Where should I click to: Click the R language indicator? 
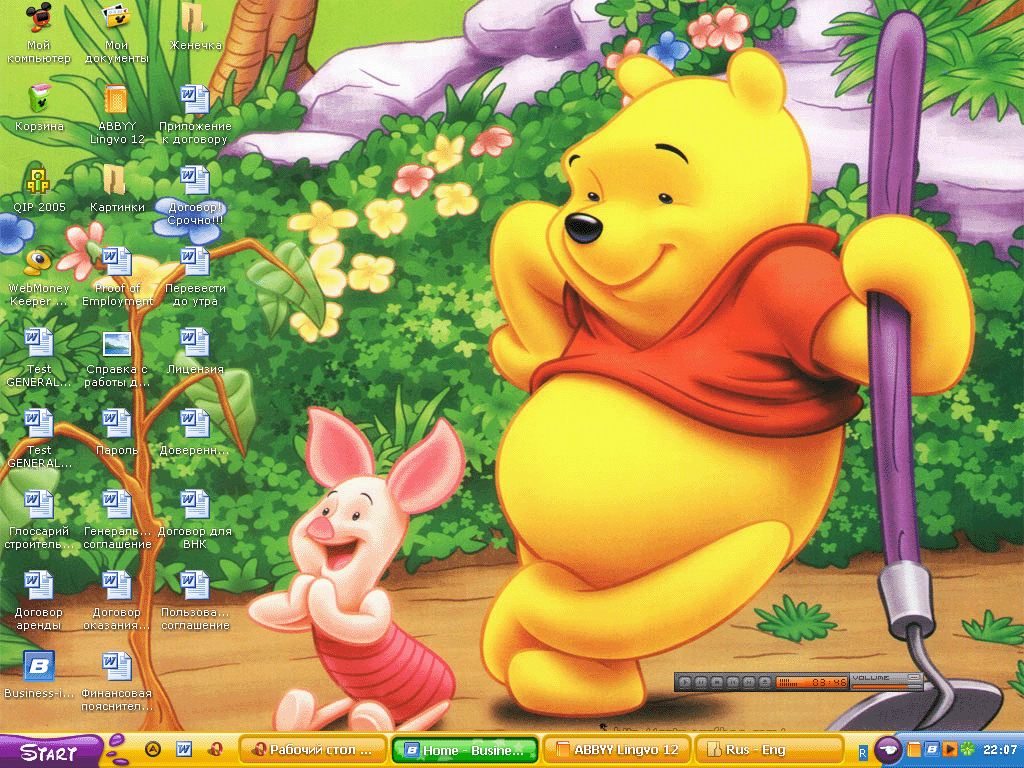point(863,753)
